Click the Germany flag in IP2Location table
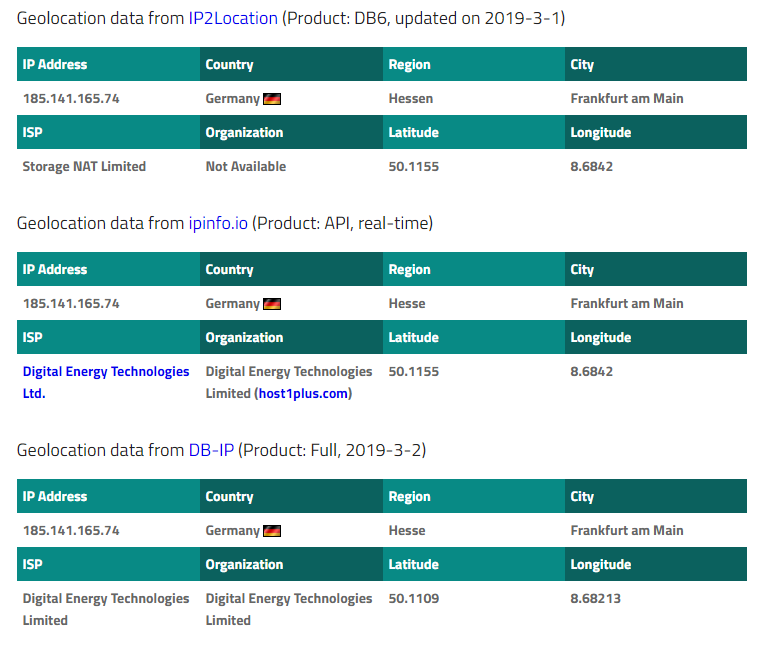 (x=272, y=99)
